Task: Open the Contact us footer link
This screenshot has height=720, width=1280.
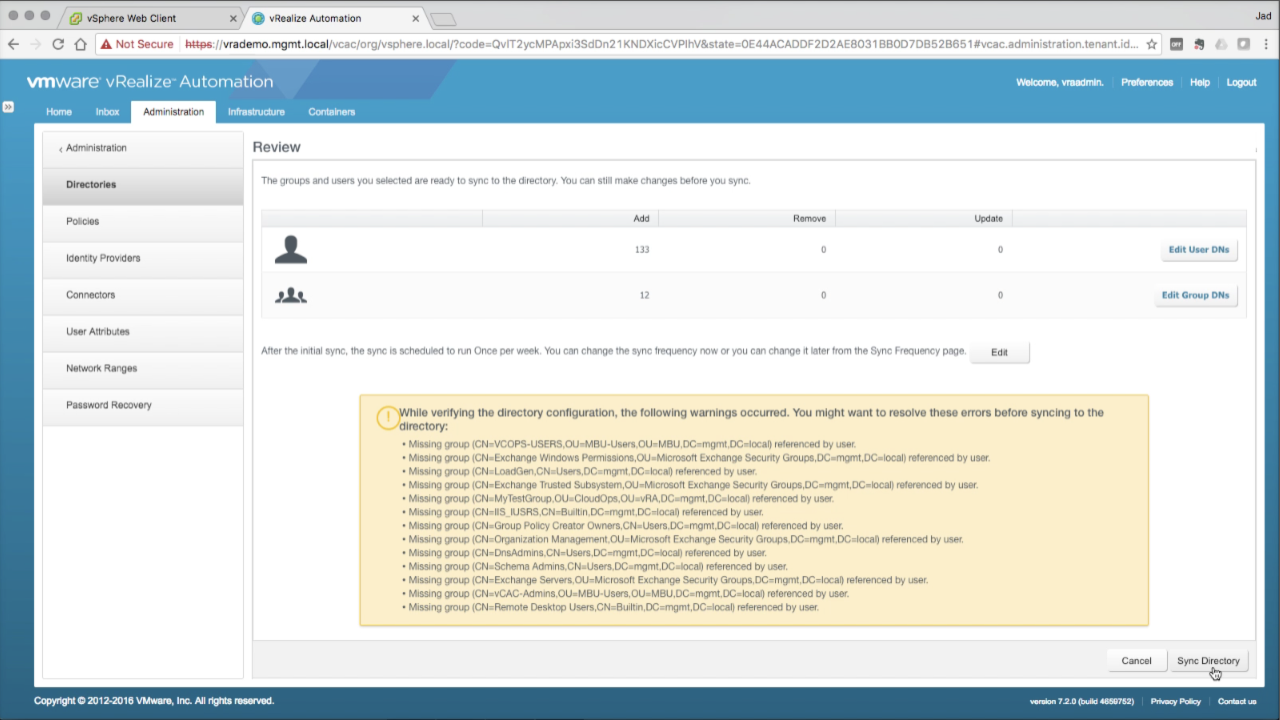Action: tap(1237, 701)
